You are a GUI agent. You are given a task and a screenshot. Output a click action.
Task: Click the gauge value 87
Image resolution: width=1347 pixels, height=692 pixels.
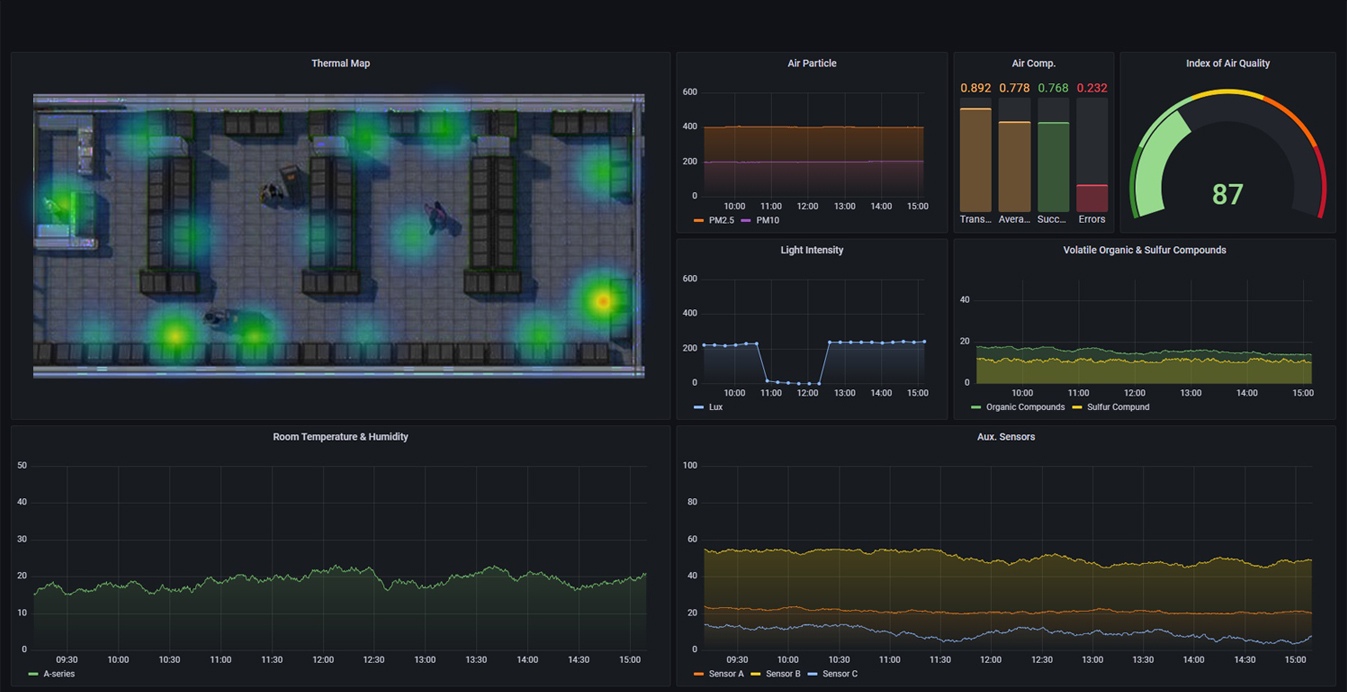[x=1227, y=194]
